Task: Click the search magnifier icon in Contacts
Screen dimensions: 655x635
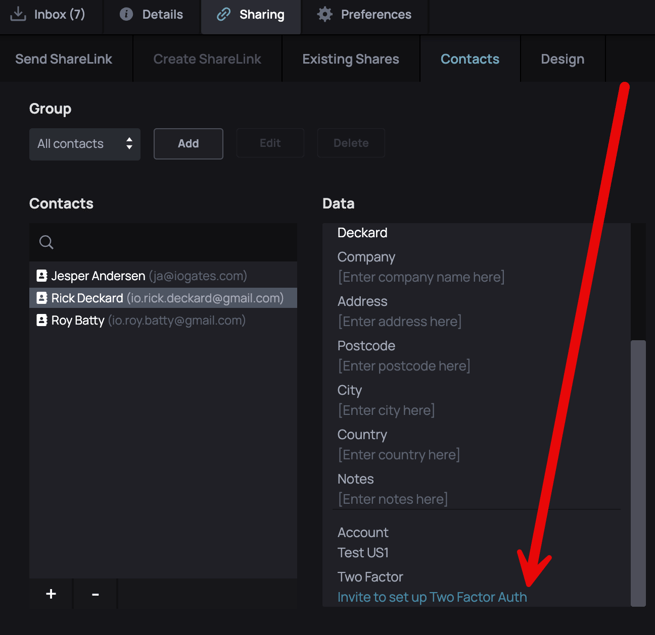Action: click(46, 242)
